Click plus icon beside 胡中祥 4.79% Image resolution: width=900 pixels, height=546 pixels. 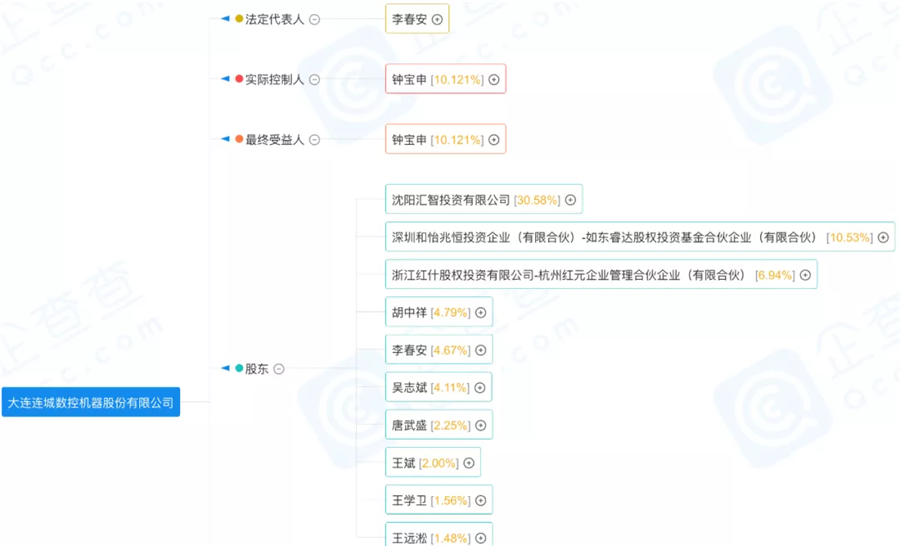coord(480,313)
